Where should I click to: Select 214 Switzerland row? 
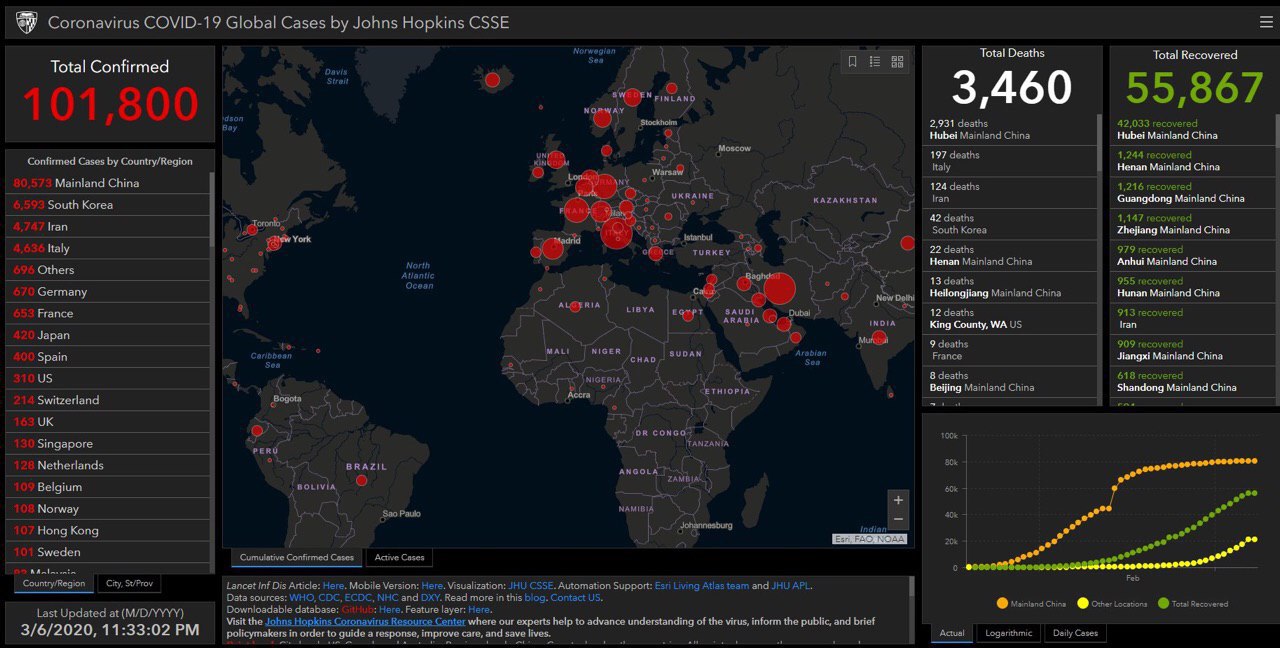[x=108, y=400]
